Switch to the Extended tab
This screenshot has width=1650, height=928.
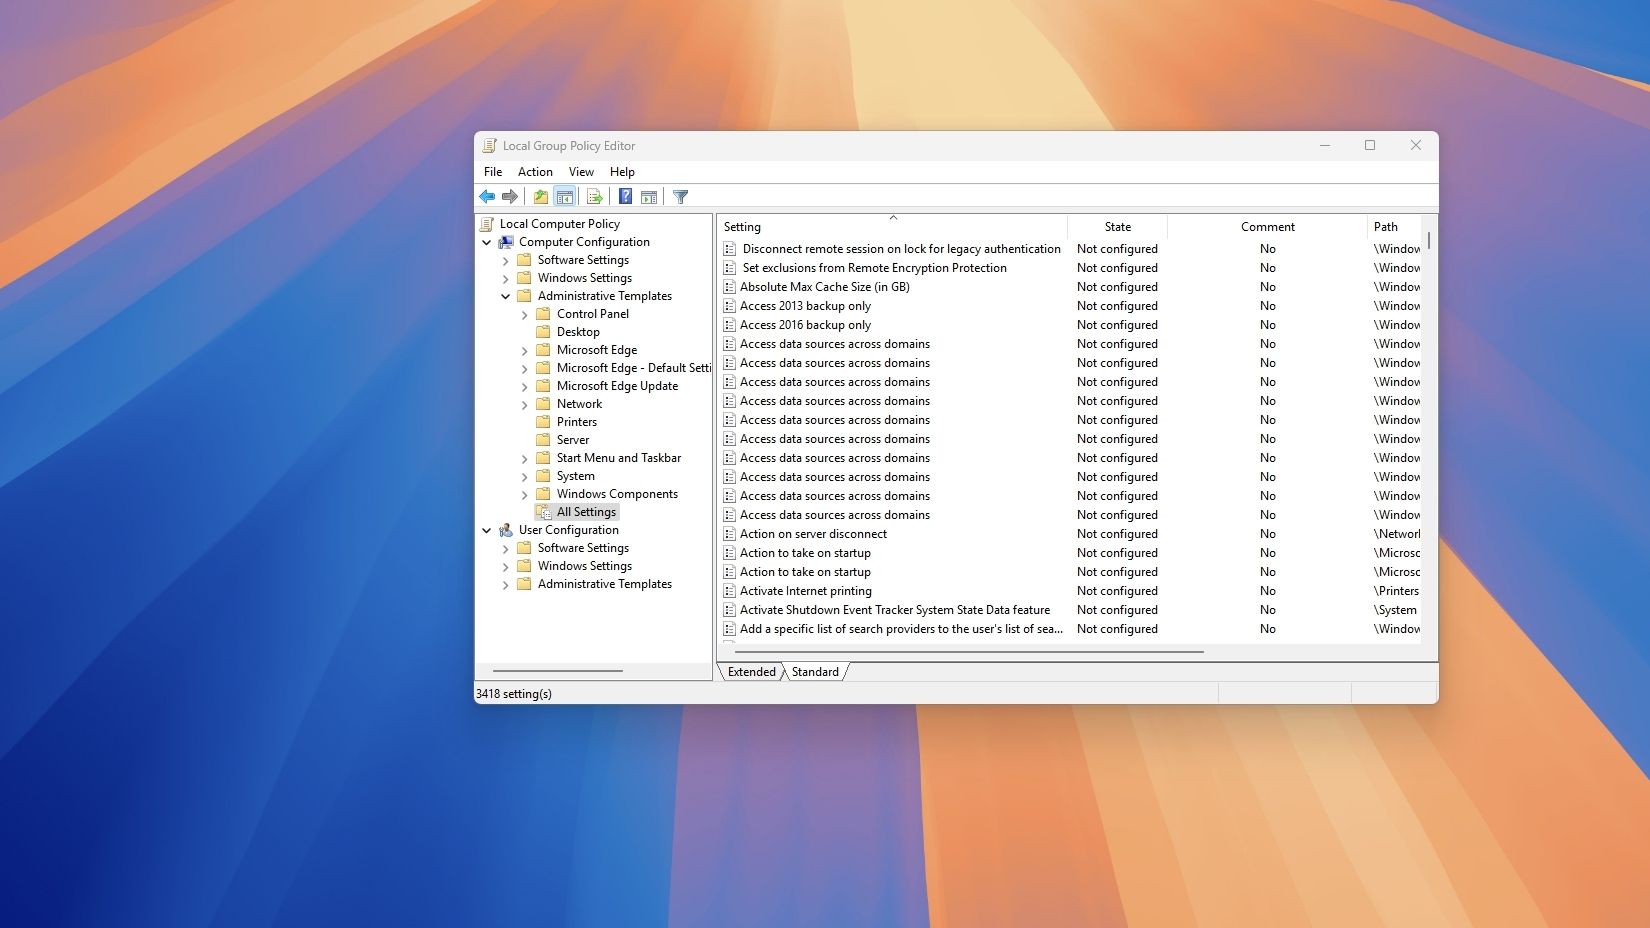[751, 672]
